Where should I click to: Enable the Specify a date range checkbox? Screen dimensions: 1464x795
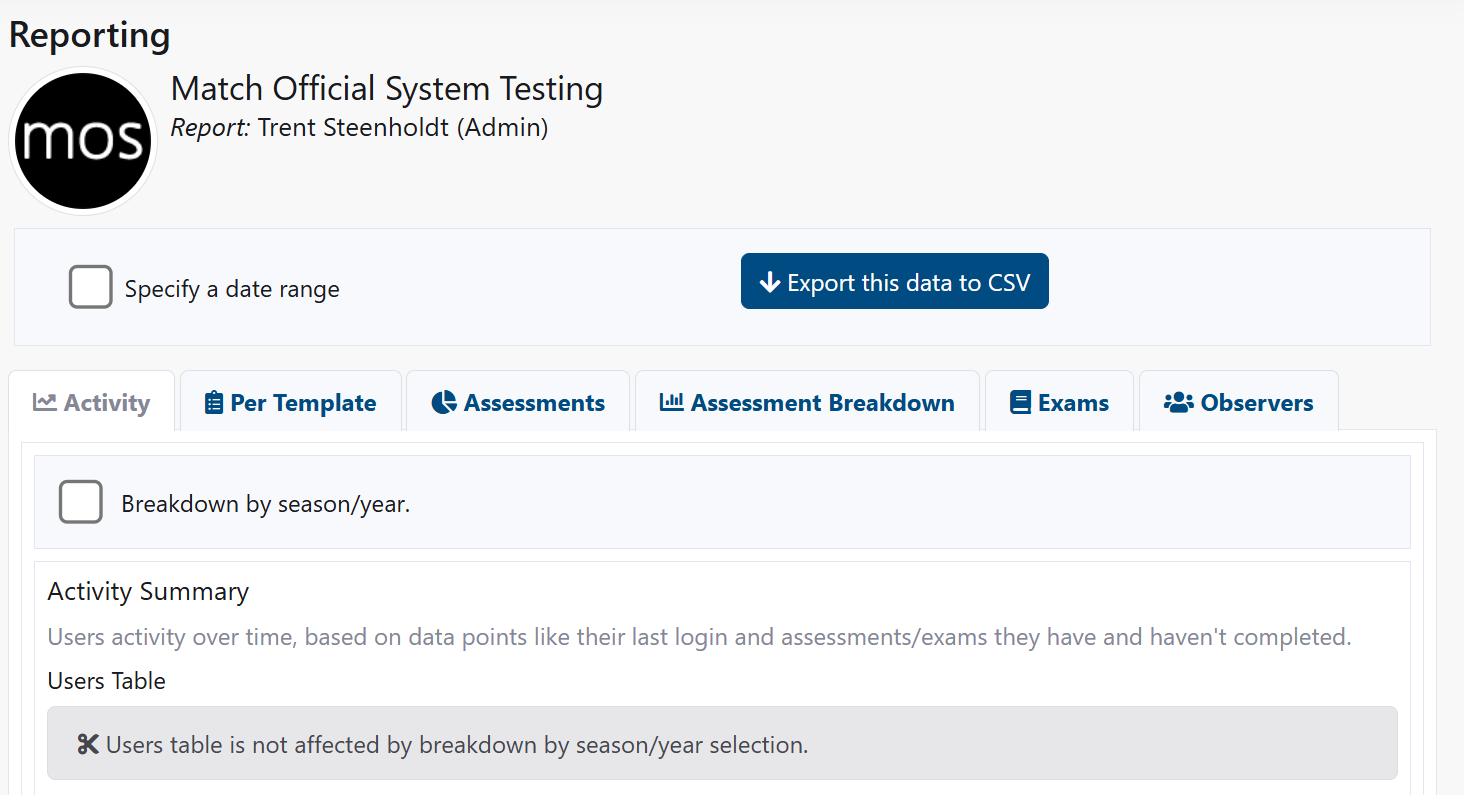pyautogui.click(x=91, y=287)
